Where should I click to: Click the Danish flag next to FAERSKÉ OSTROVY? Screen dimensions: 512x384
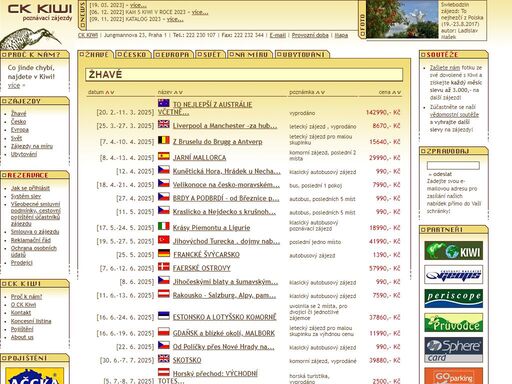(163, 267)
